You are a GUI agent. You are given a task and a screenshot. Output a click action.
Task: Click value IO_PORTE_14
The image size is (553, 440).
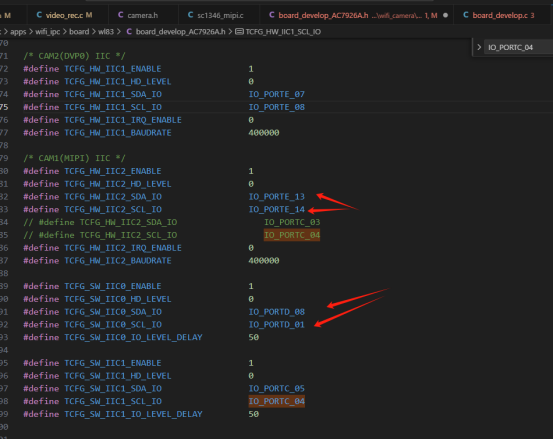pyautogui.click(x=276, y=209)
